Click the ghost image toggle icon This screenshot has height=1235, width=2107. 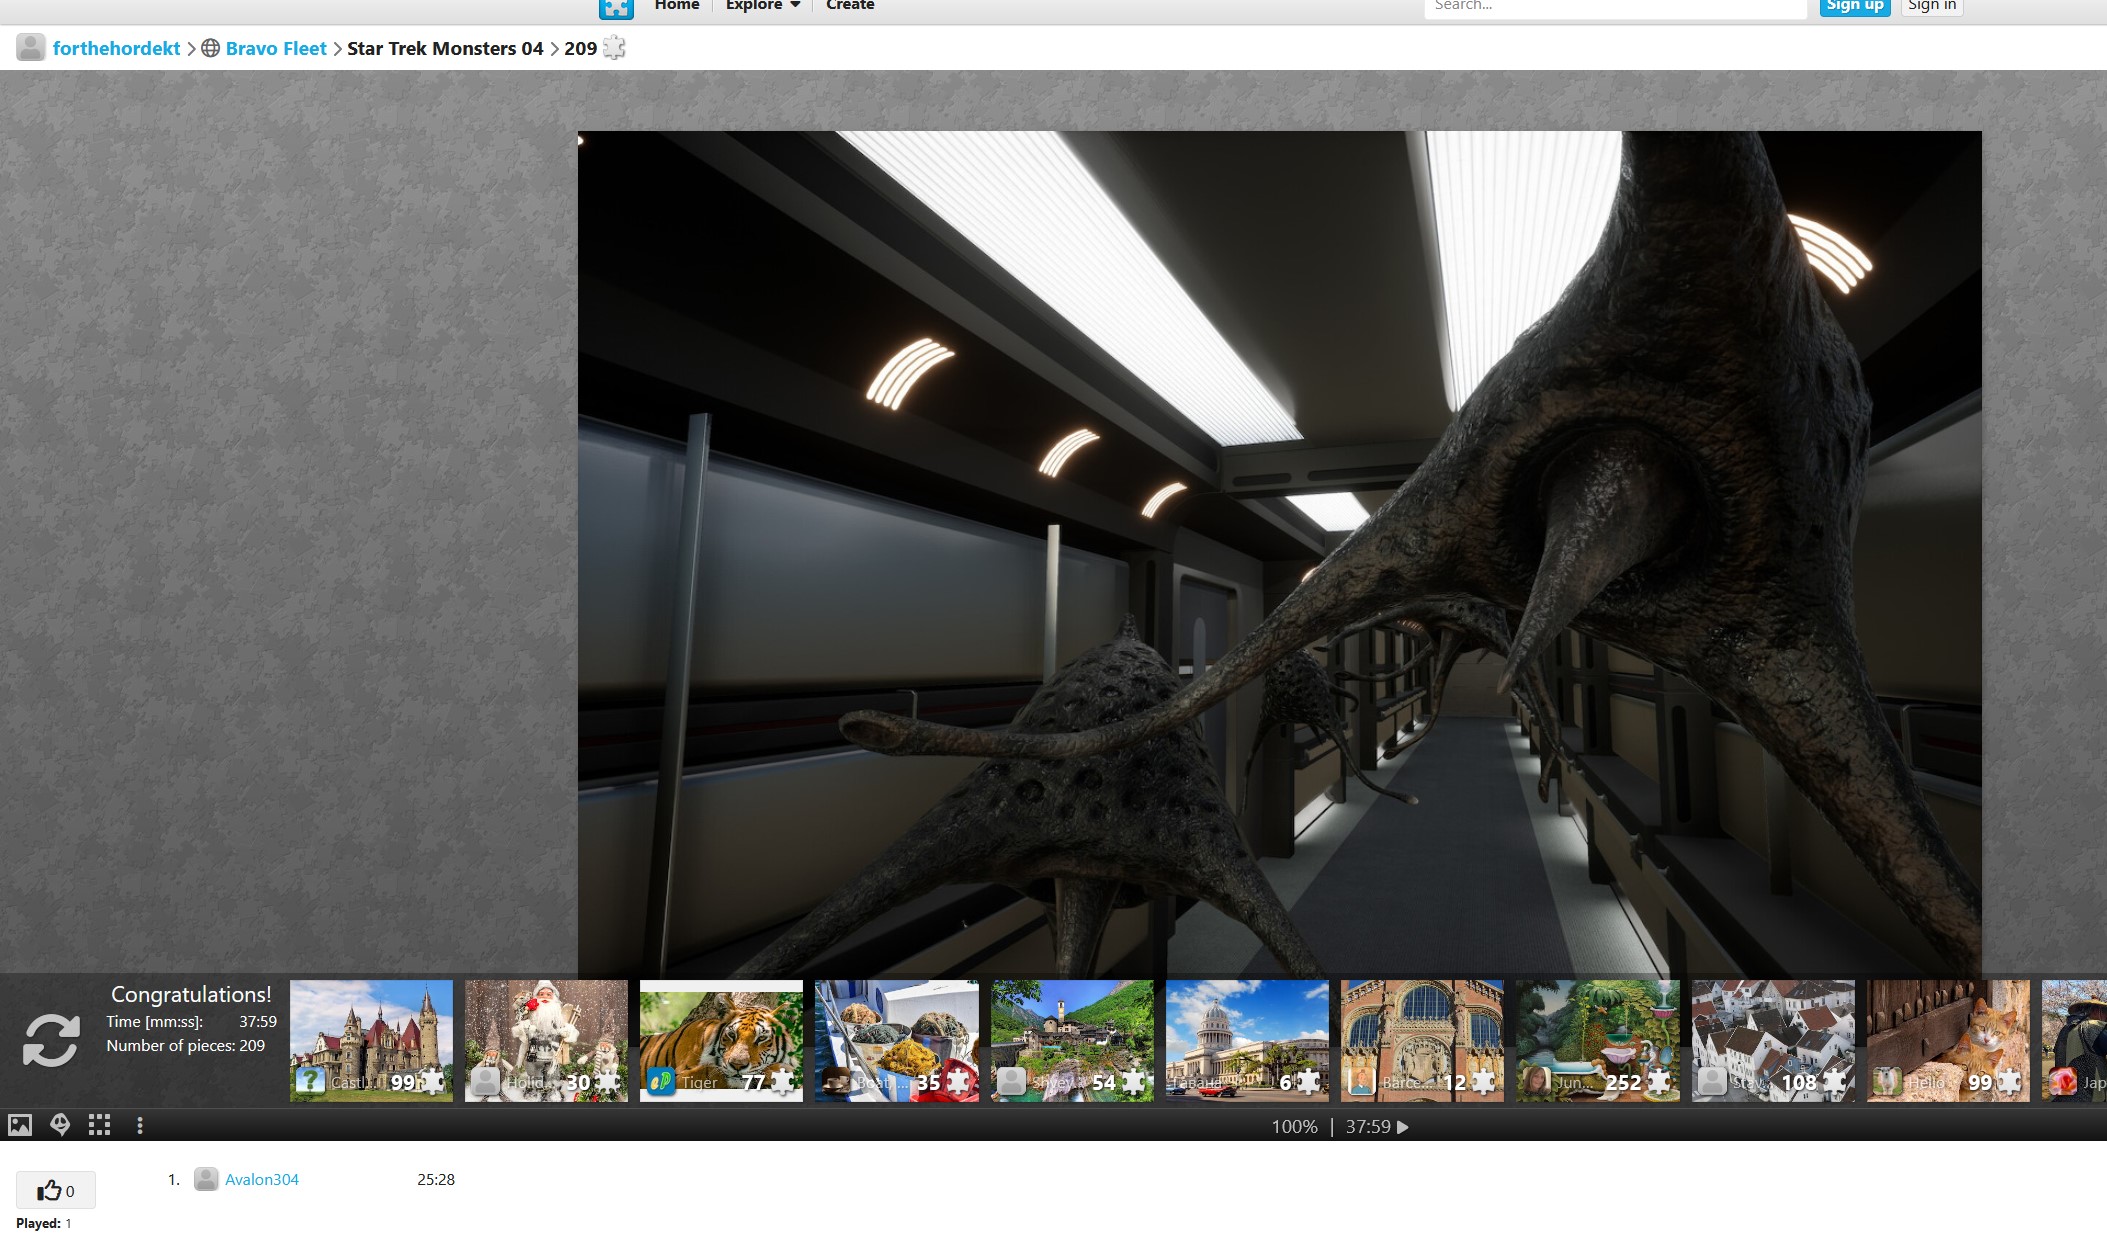pyautogui.click(x=60, y=1125)
